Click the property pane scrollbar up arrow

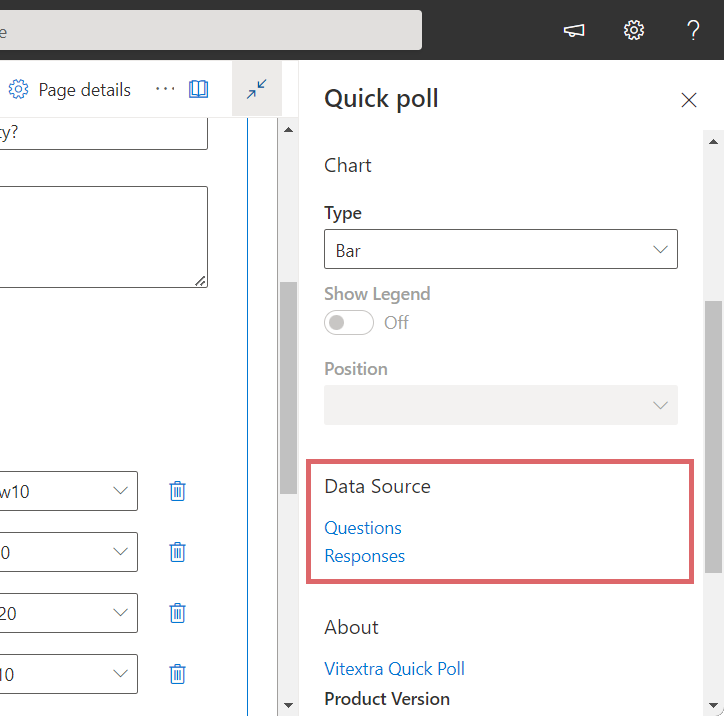point(713,142)
